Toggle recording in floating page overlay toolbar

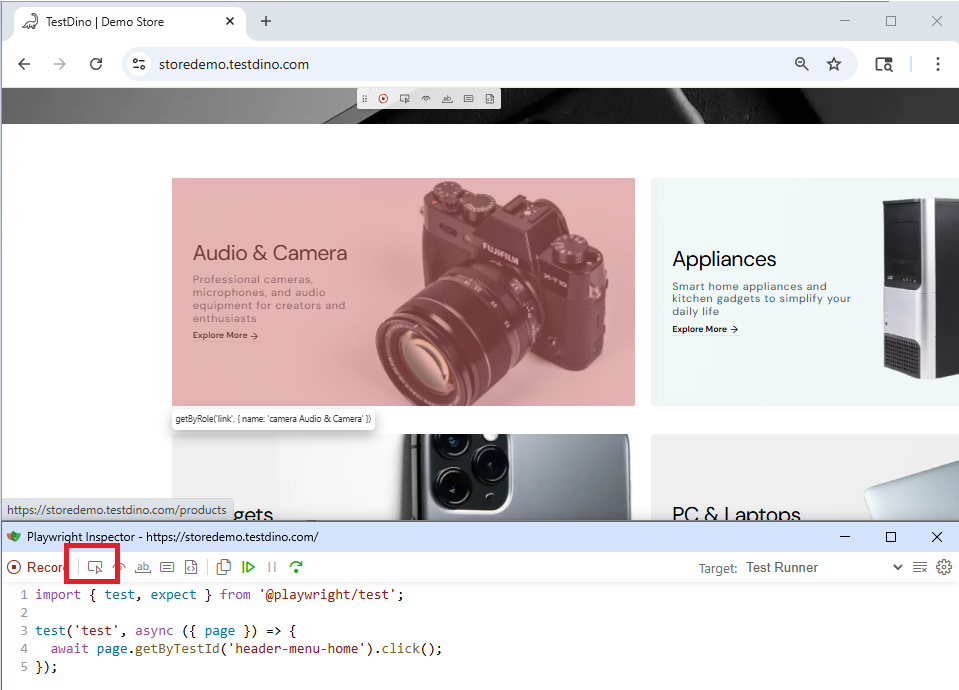click(x=383, y=99)
